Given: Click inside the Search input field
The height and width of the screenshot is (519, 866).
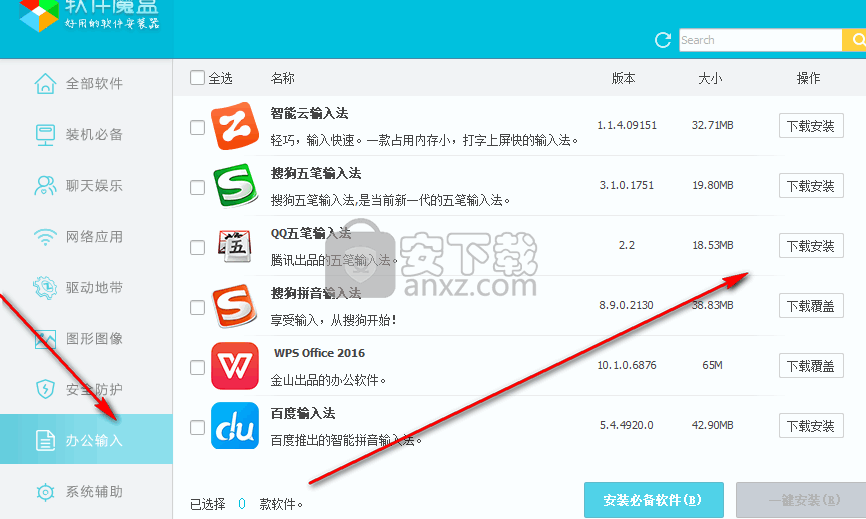Looking at the screenshot, I should point(761,40).
